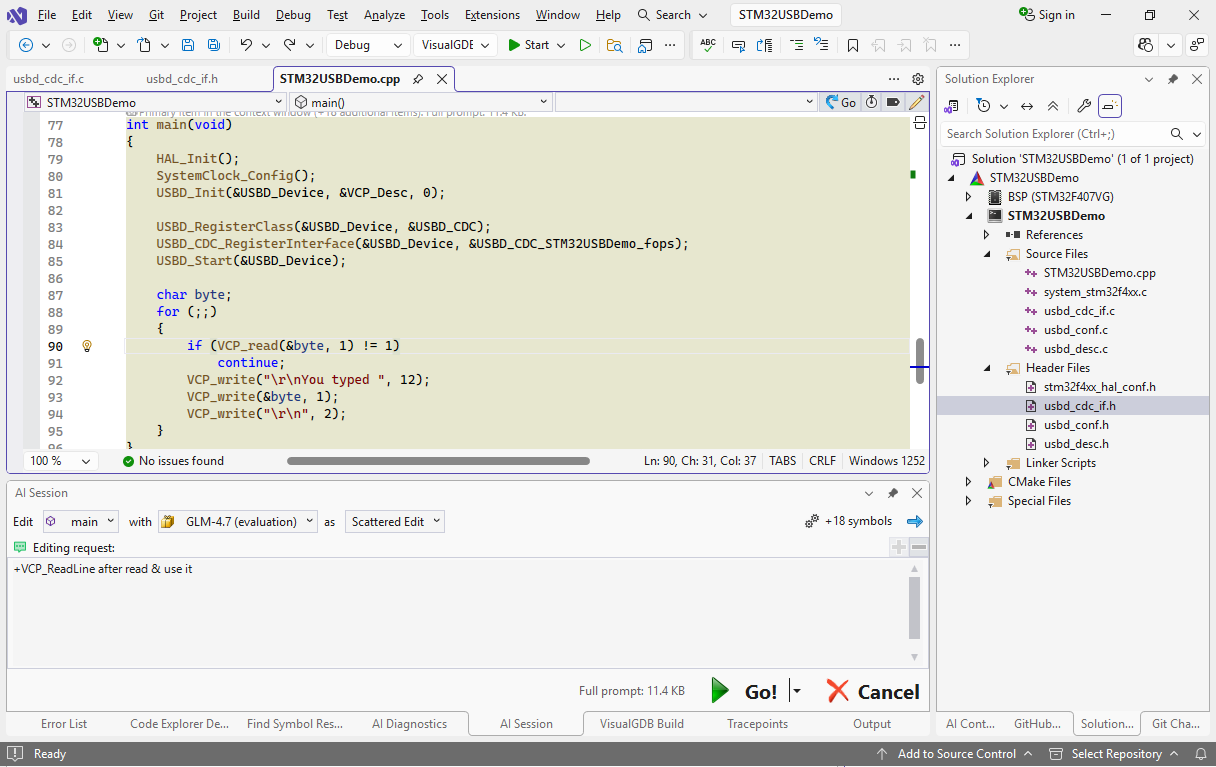Toggle the Preview Selected Items button
Image resolution: width=1216 pixels, height=767 pixels.
[x=1110, y=106]
